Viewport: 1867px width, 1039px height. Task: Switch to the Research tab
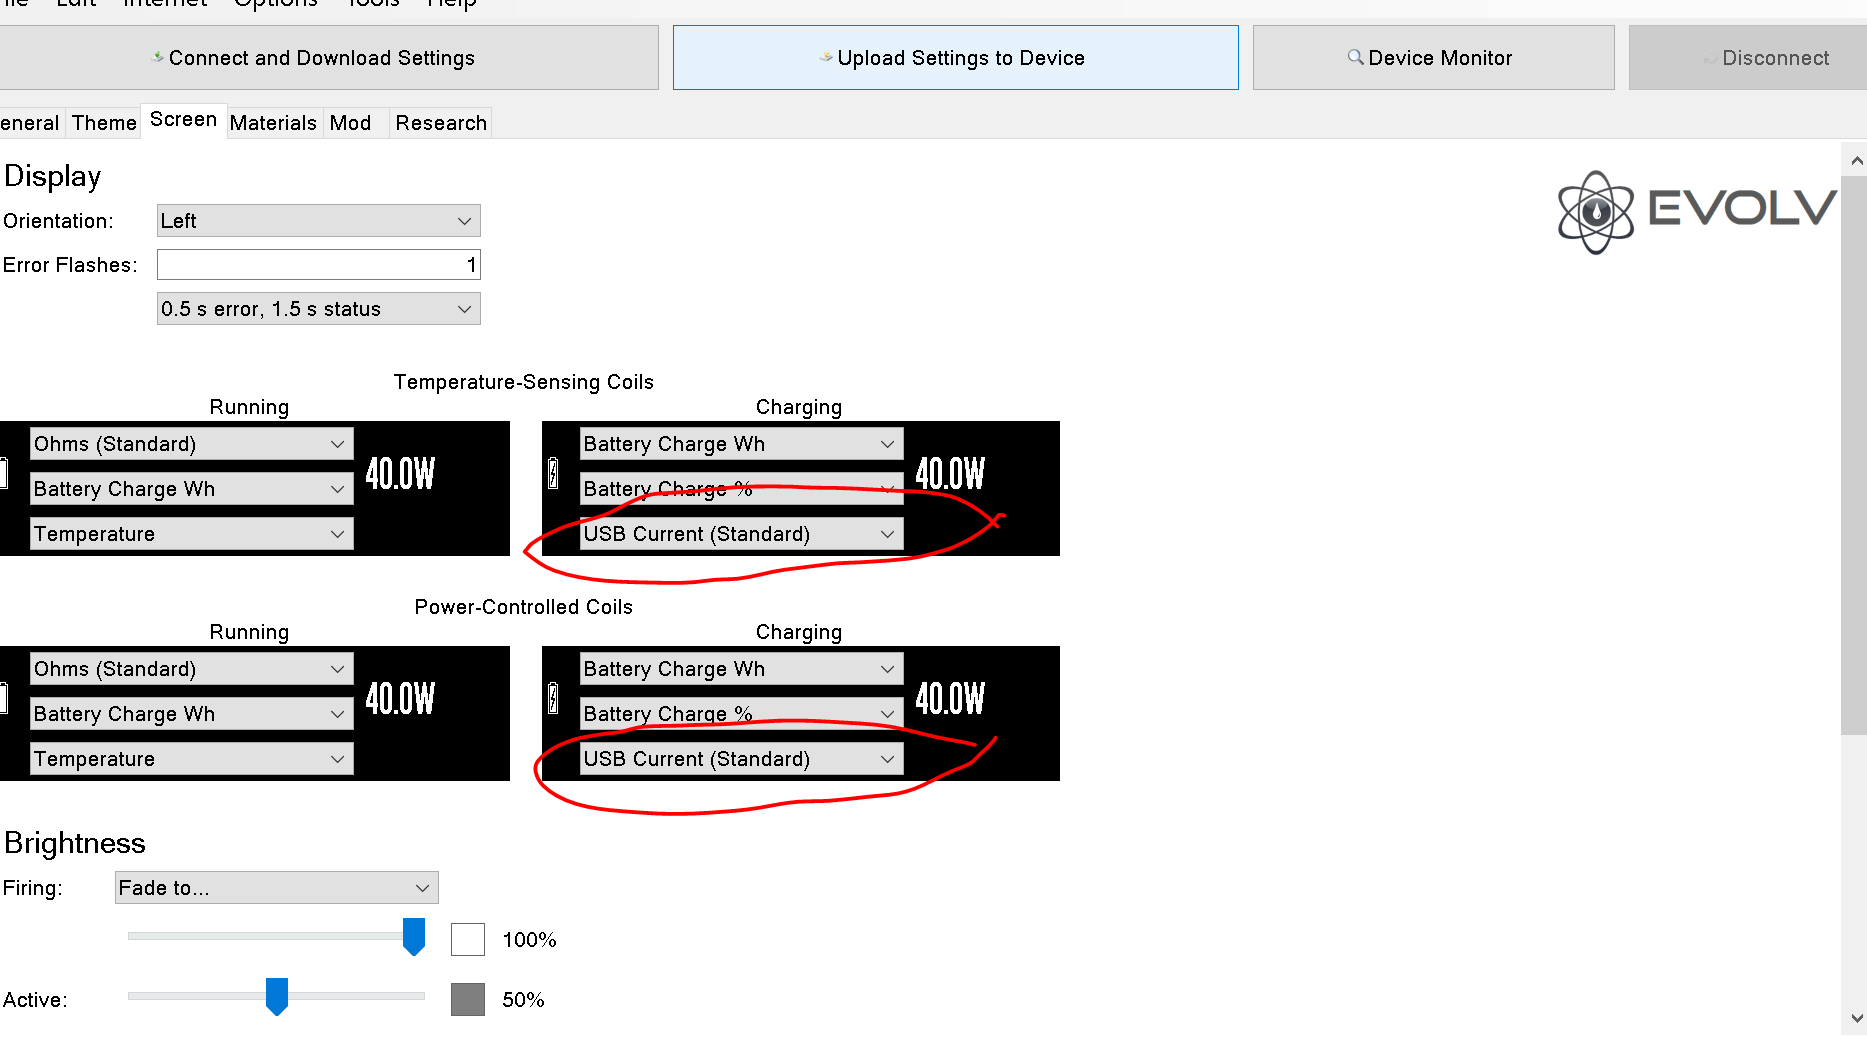pyautogui.click(x=441, y=123)
